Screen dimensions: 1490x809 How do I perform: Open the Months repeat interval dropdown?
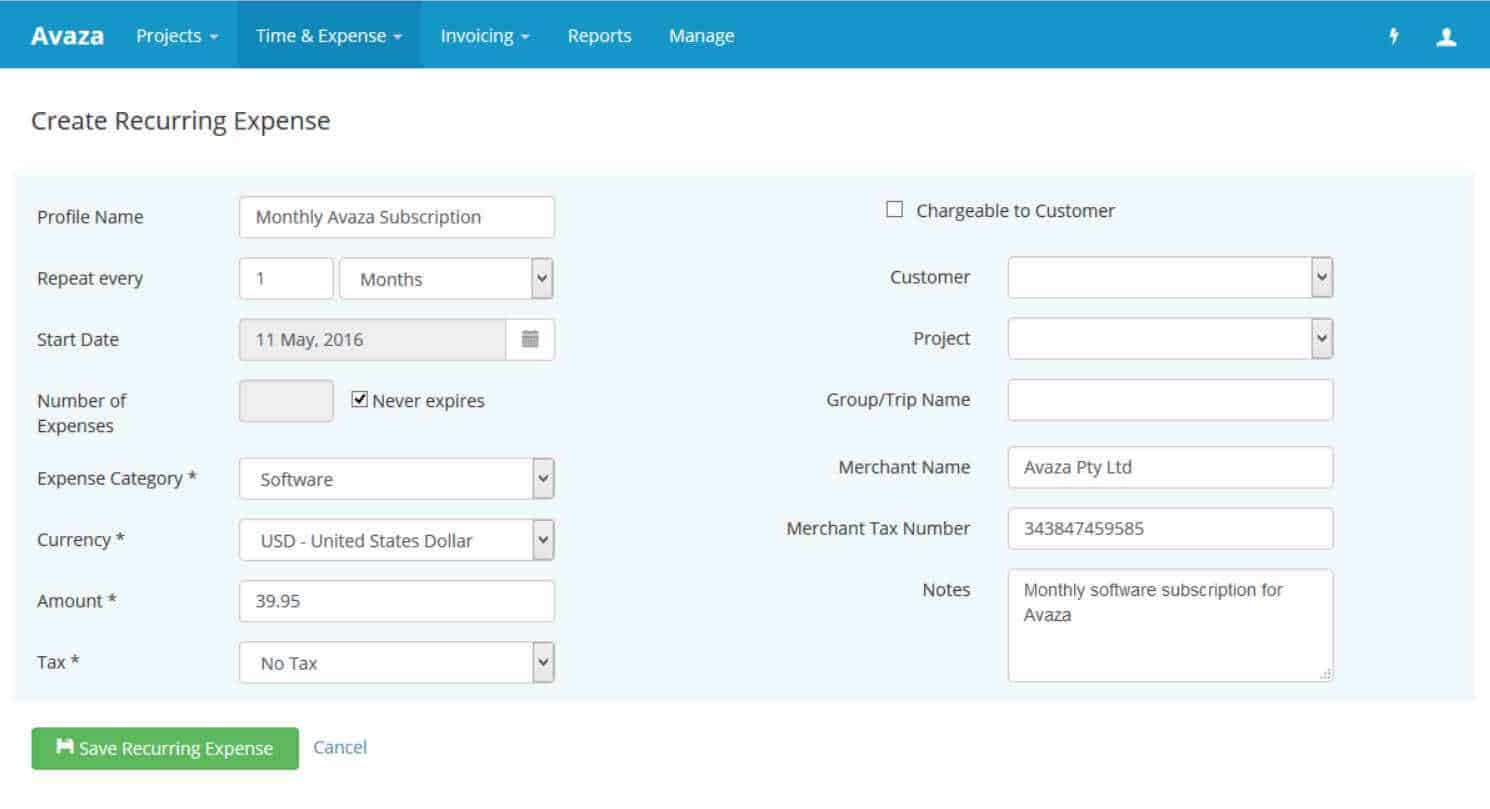[446, 279]
